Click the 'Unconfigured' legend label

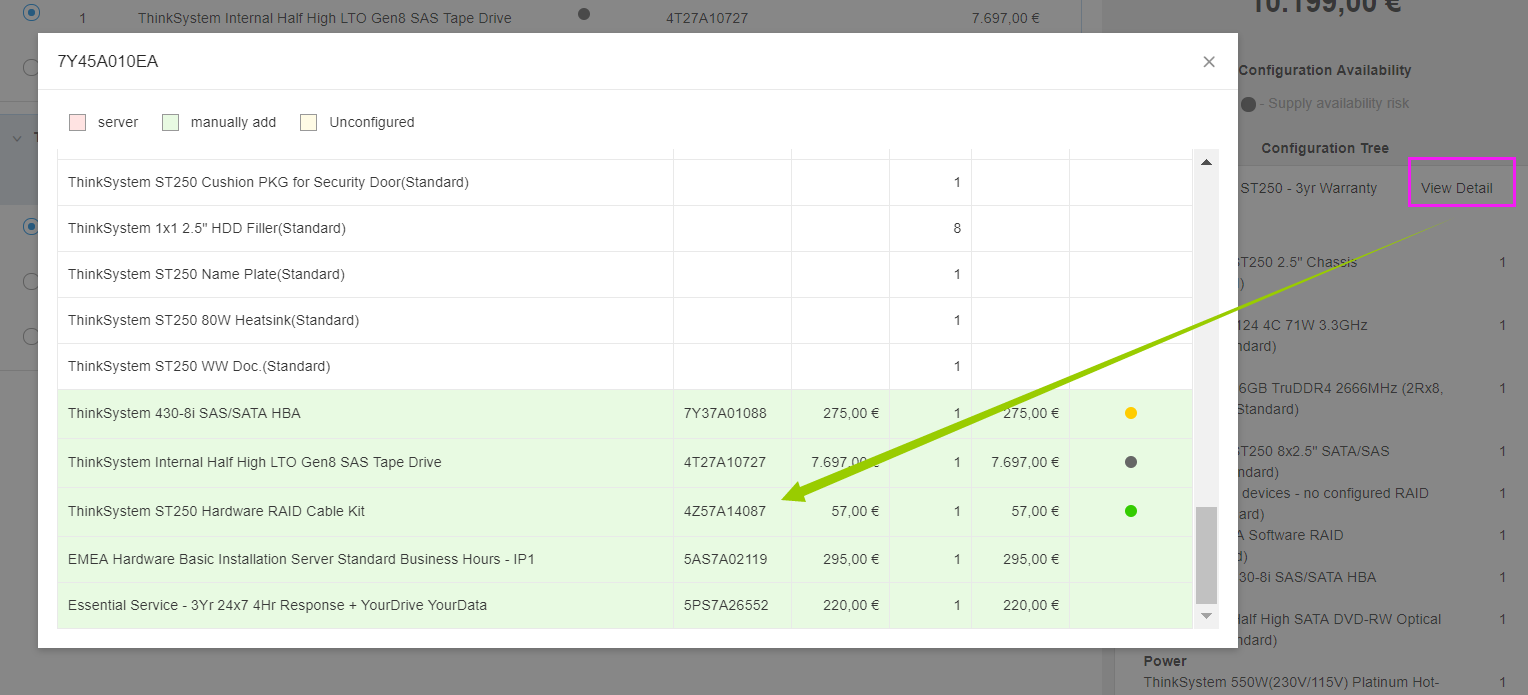click(372, 122)
